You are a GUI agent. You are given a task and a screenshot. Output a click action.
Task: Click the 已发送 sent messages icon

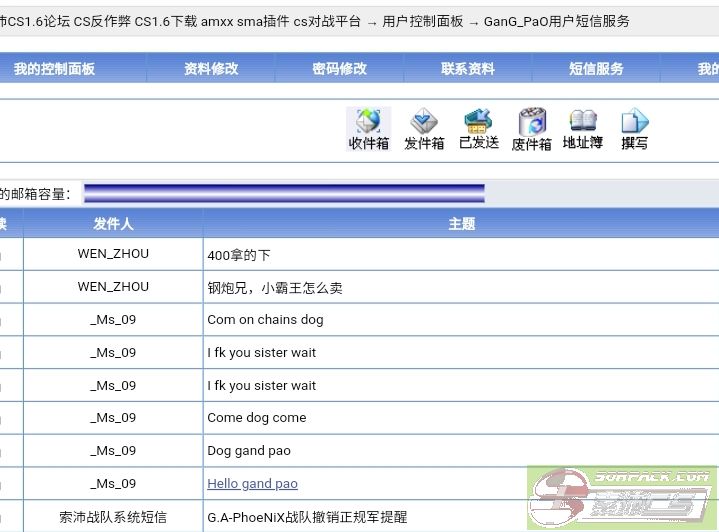[x=478, y=129]
